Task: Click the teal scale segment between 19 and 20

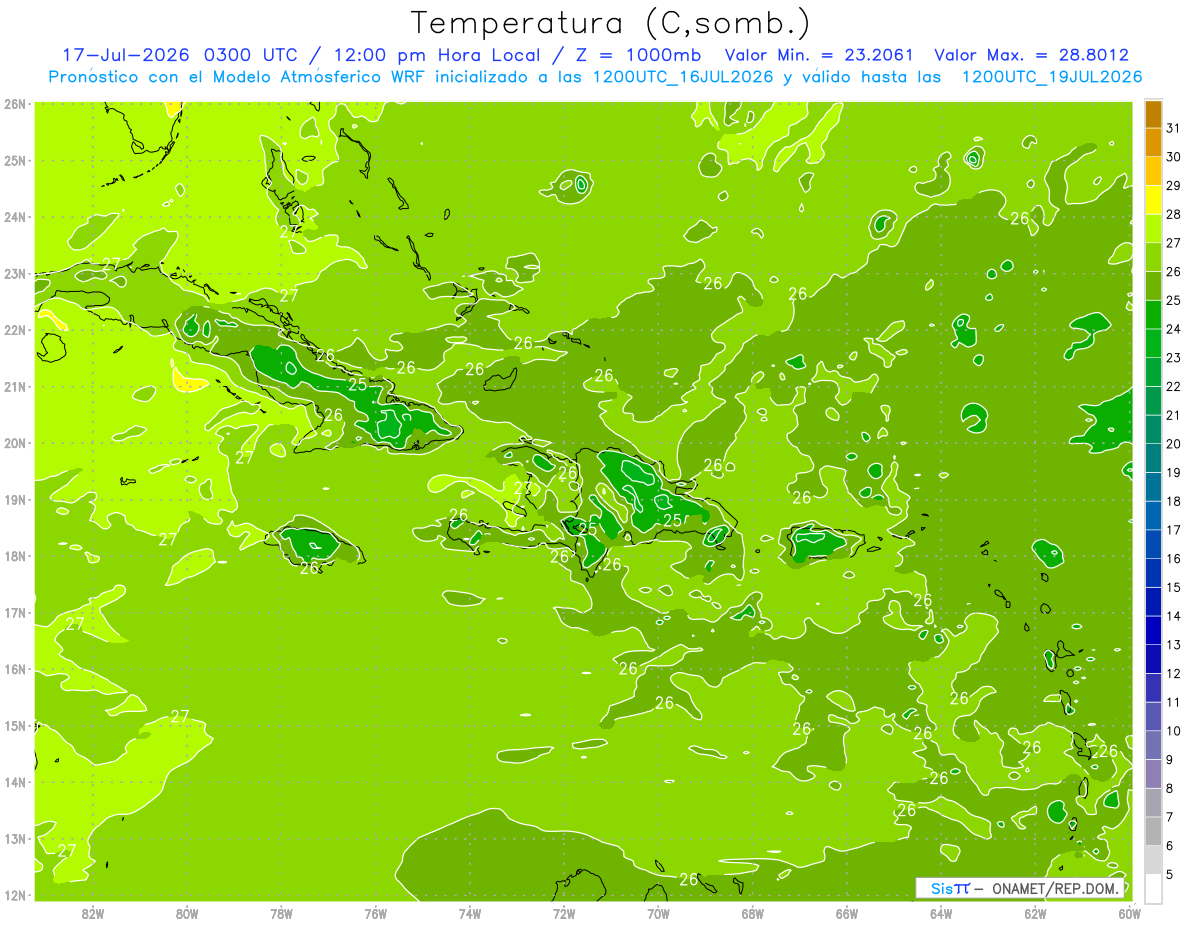Action: pos(1153,458)
